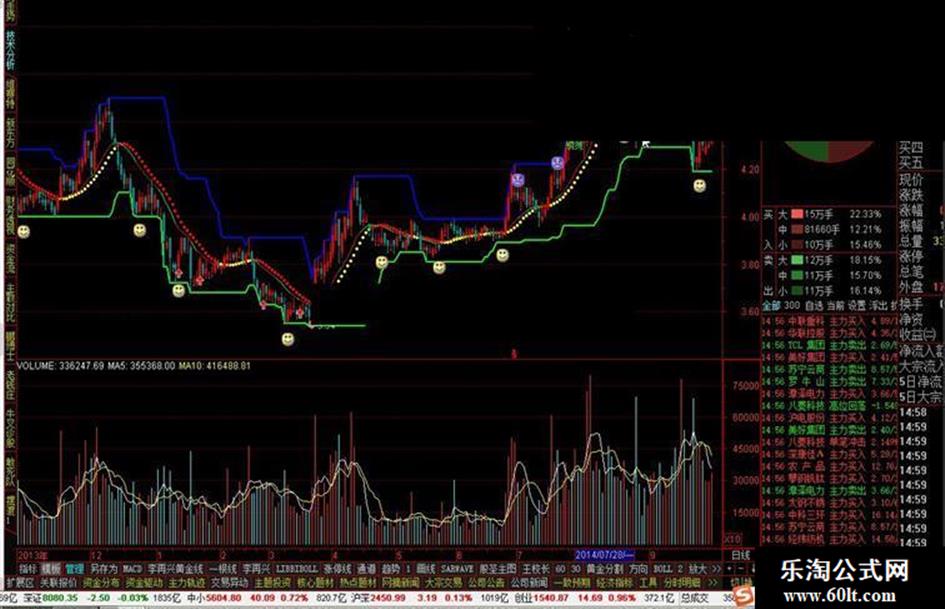Open the 交易异动 trading anomaly tab
Image resolution: width=945 pixels, height=609 pixels.
[230, 583]
